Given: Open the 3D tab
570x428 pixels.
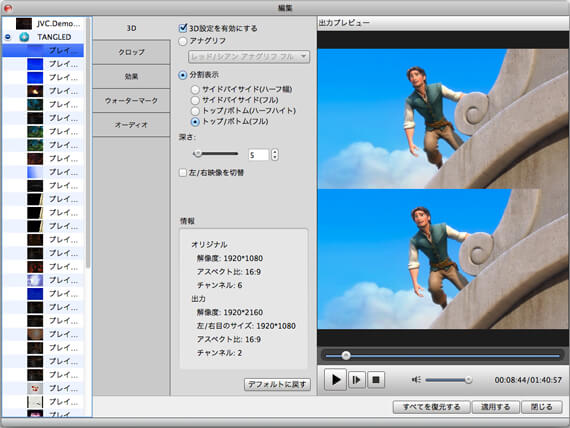Looking at the screenshot, I should tap(131, 28).
